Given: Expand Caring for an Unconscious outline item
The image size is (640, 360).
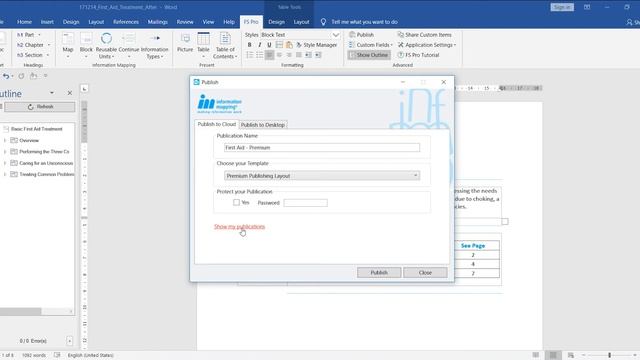Looking at the screenshot, I should 4,163.
